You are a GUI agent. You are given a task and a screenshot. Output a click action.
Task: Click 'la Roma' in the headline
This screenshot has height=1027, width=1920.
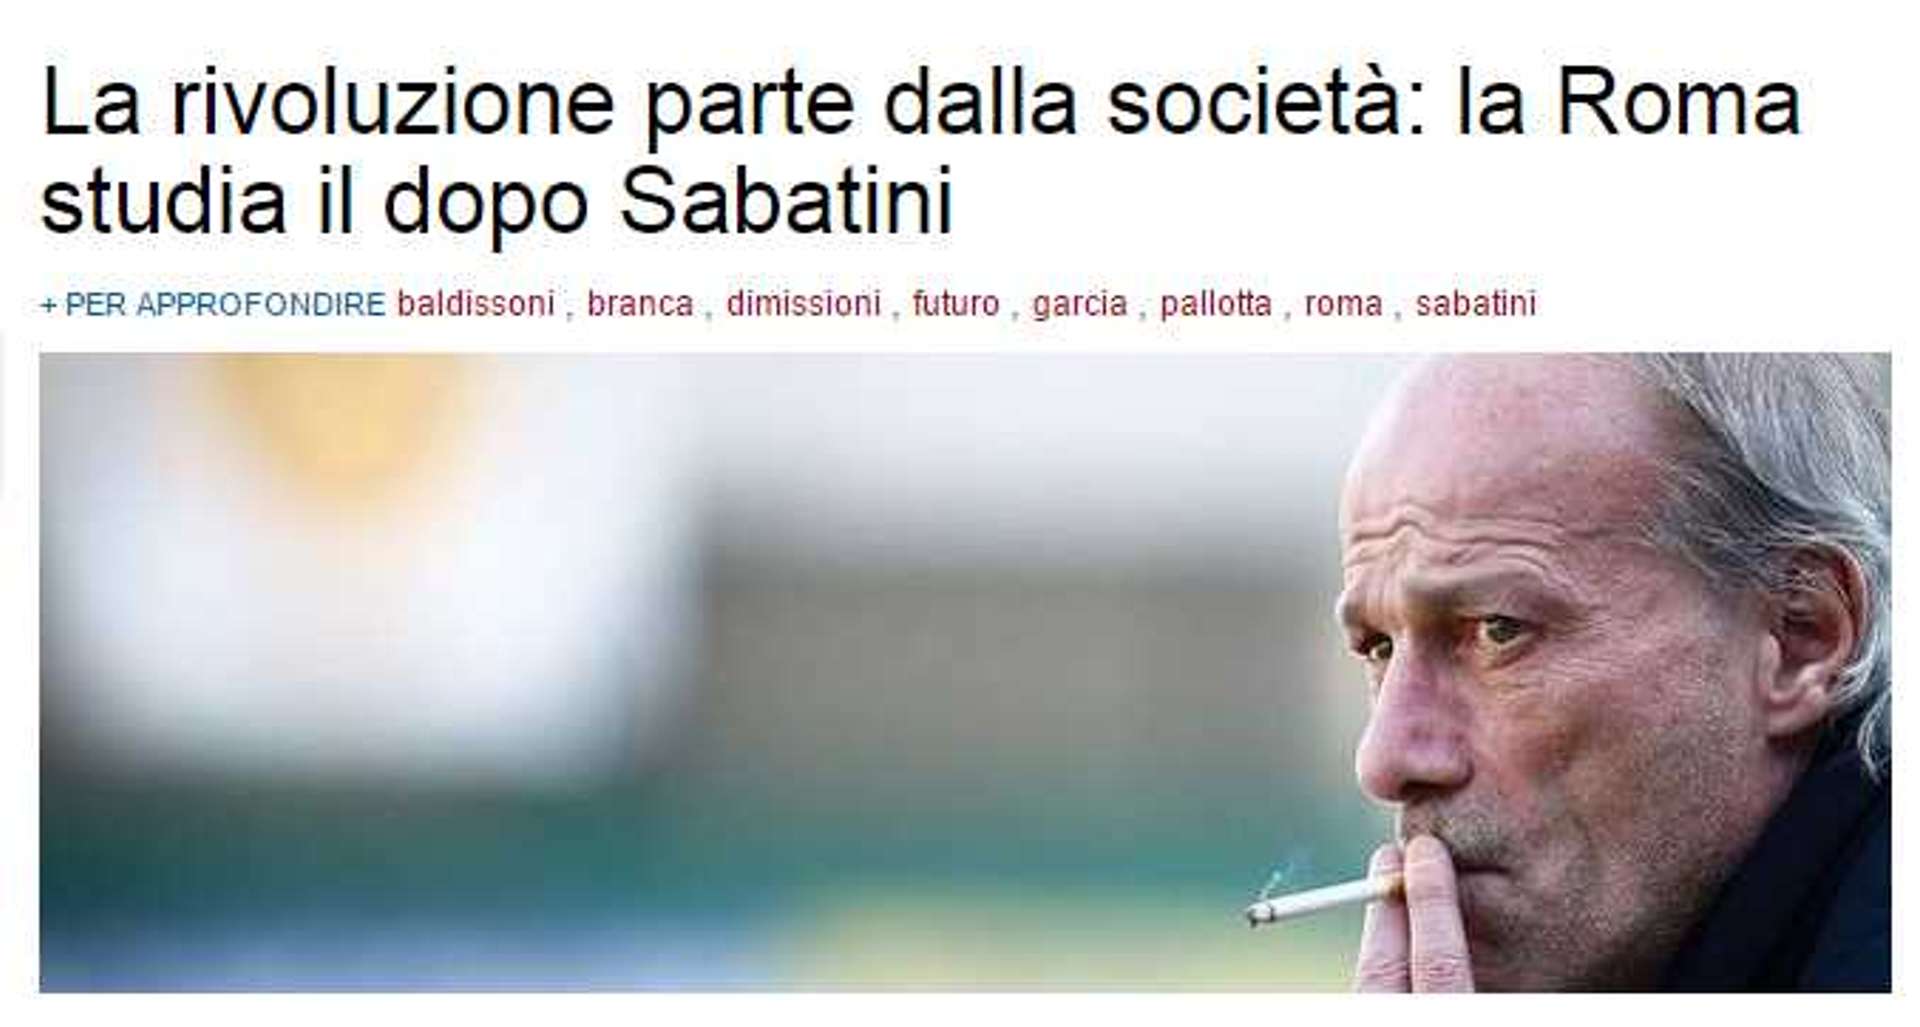click(x=1628, y=103)
